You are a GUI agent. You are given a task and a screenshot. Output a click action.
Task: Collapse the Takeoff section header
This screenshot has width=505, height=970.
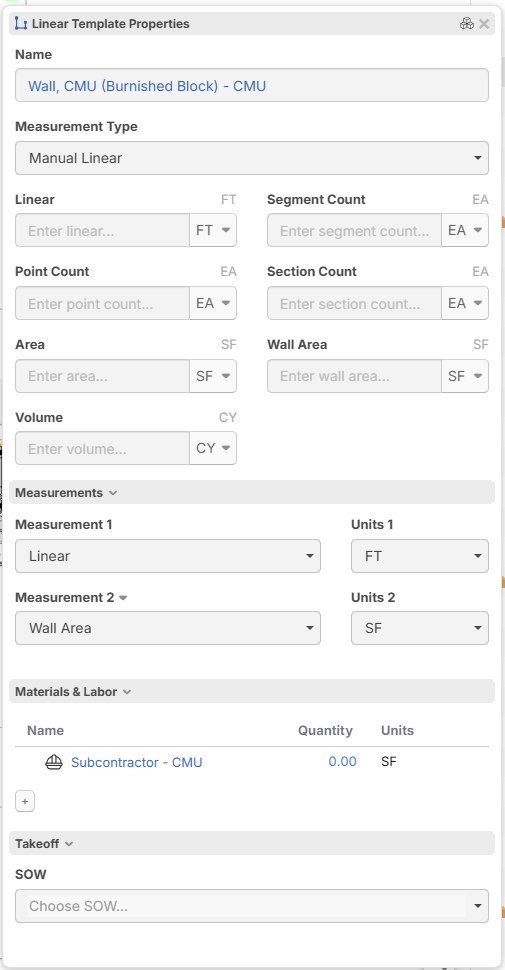point(44,843)
